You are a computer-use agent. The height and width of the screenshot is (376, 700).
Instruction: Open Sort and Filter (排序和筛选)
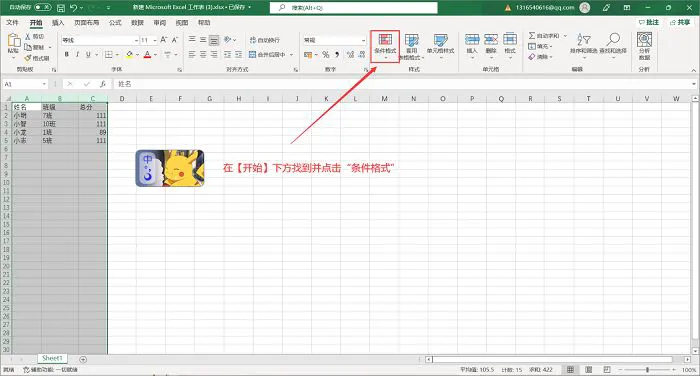583,45
